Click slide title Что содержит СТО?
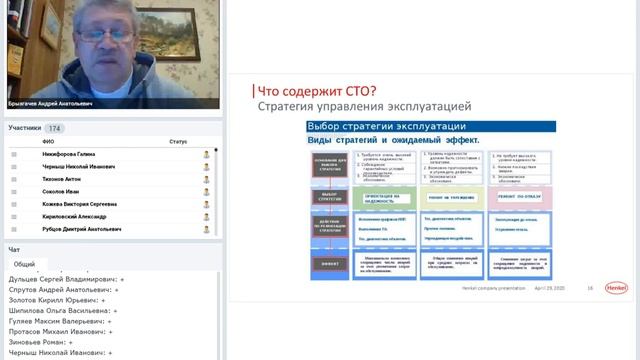The width and height of the screenshot is (640, 360). click(x=317, y=91)
